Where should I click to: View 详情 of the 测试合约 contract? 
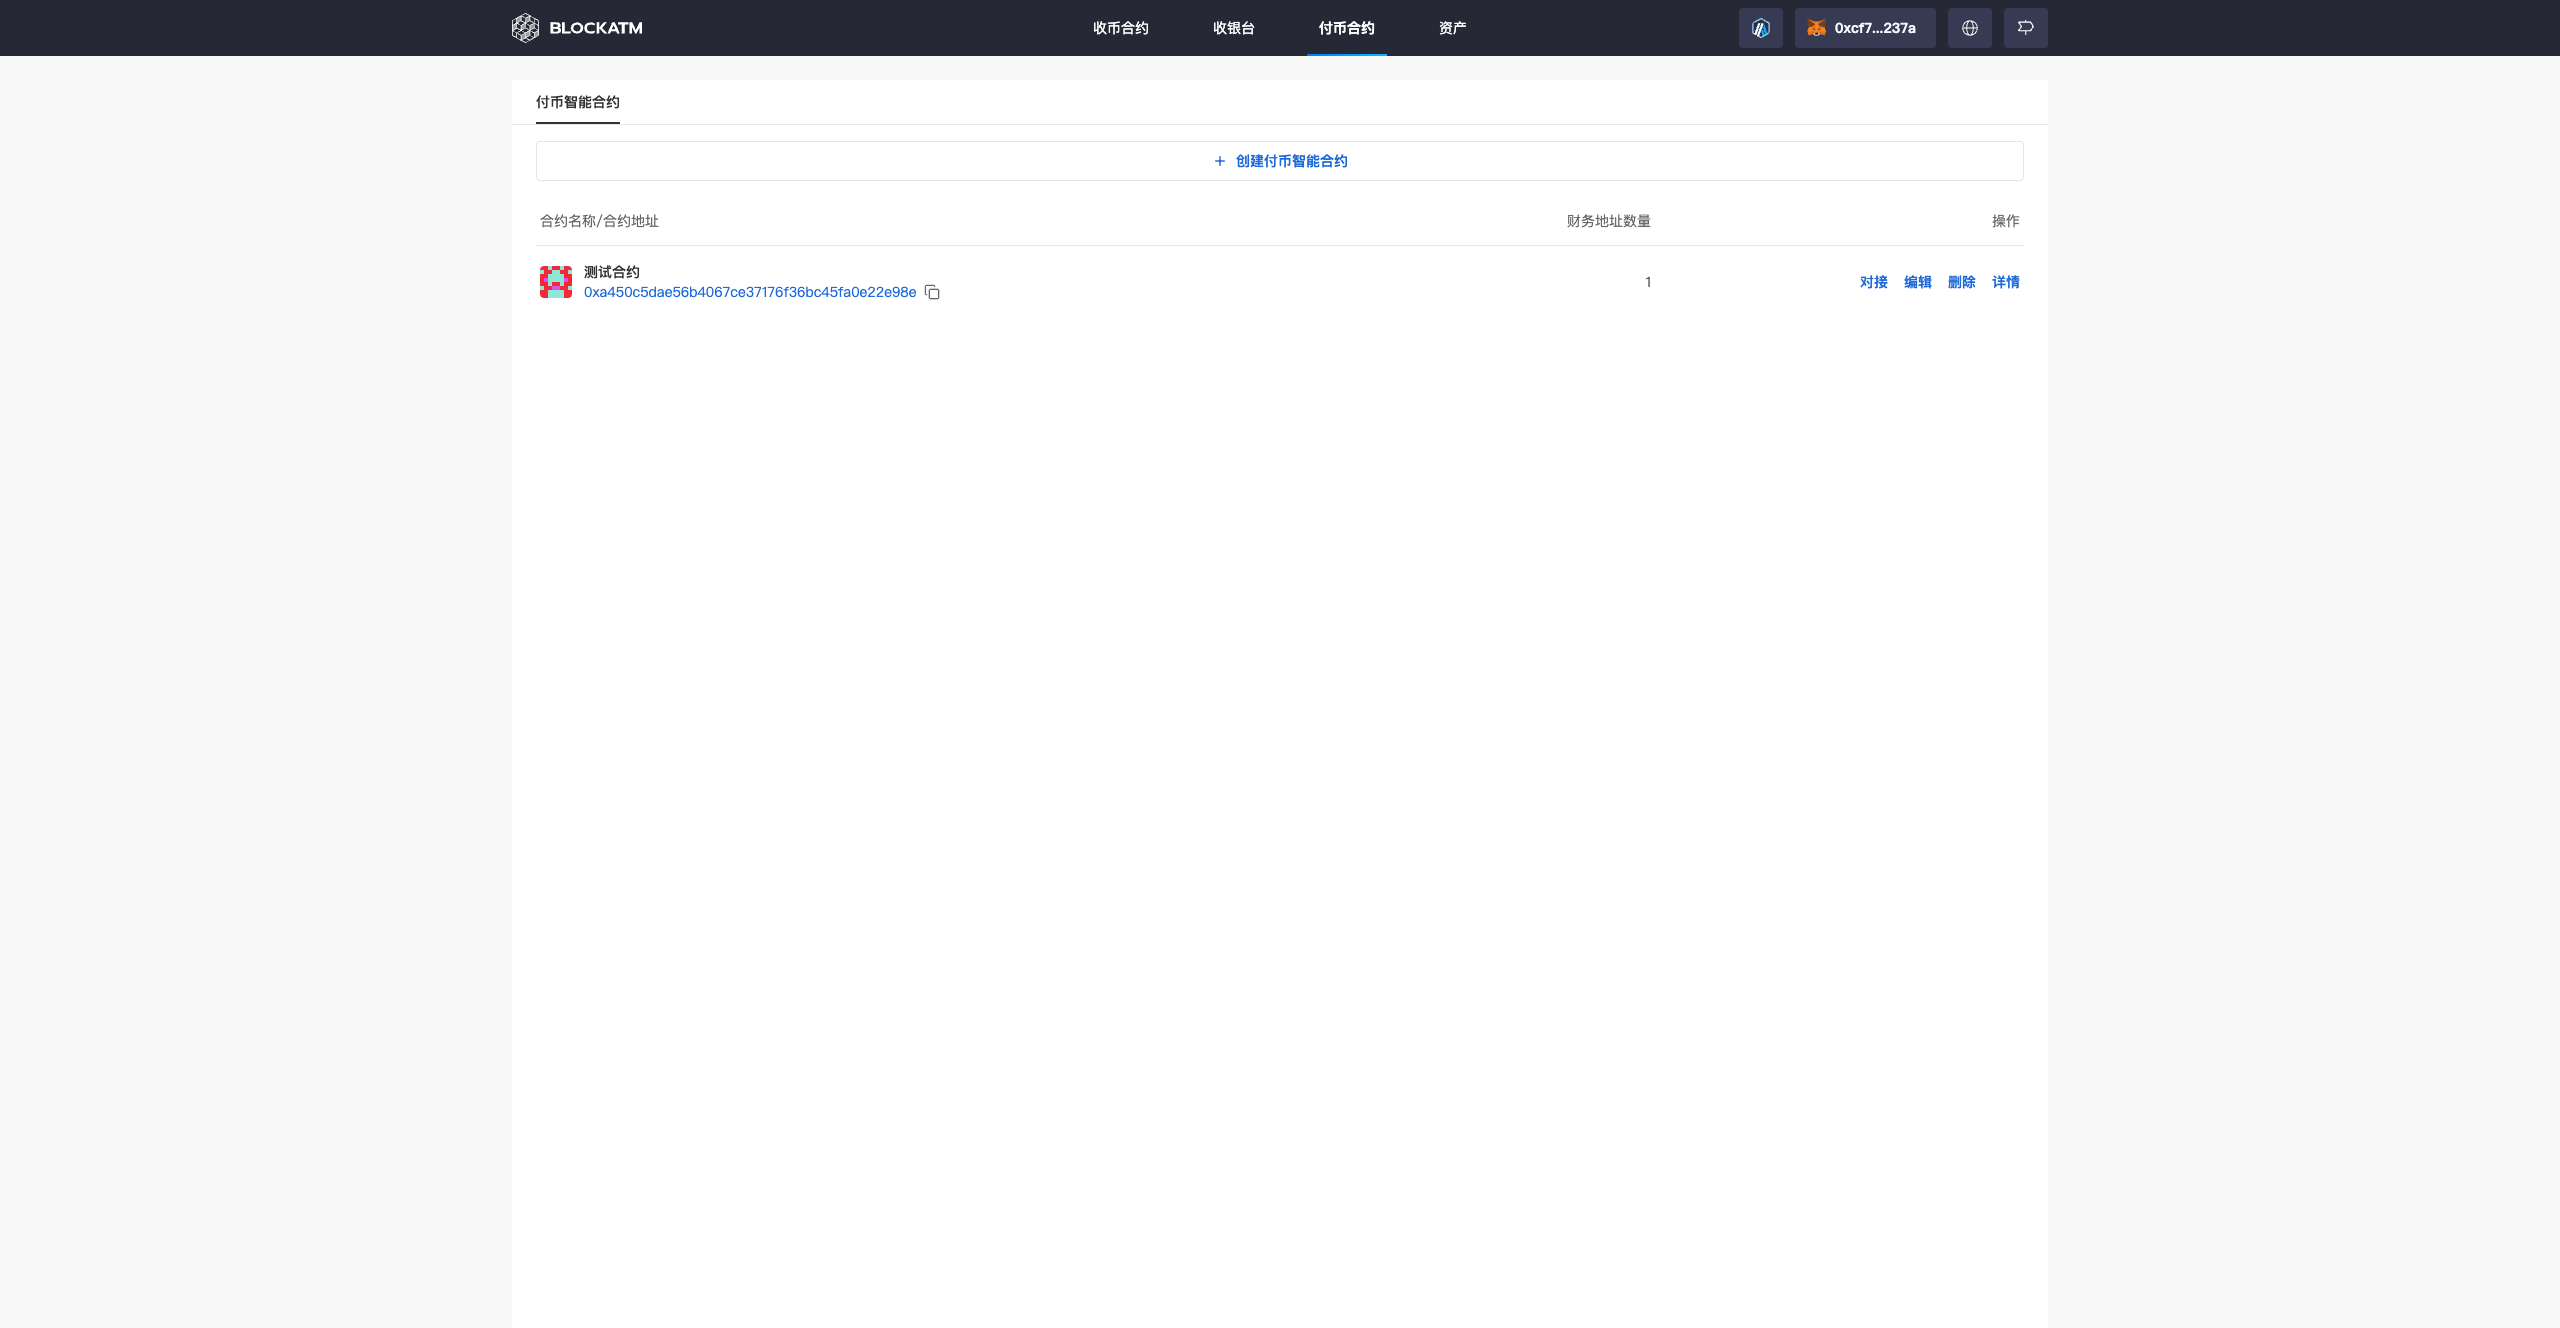2005,282
